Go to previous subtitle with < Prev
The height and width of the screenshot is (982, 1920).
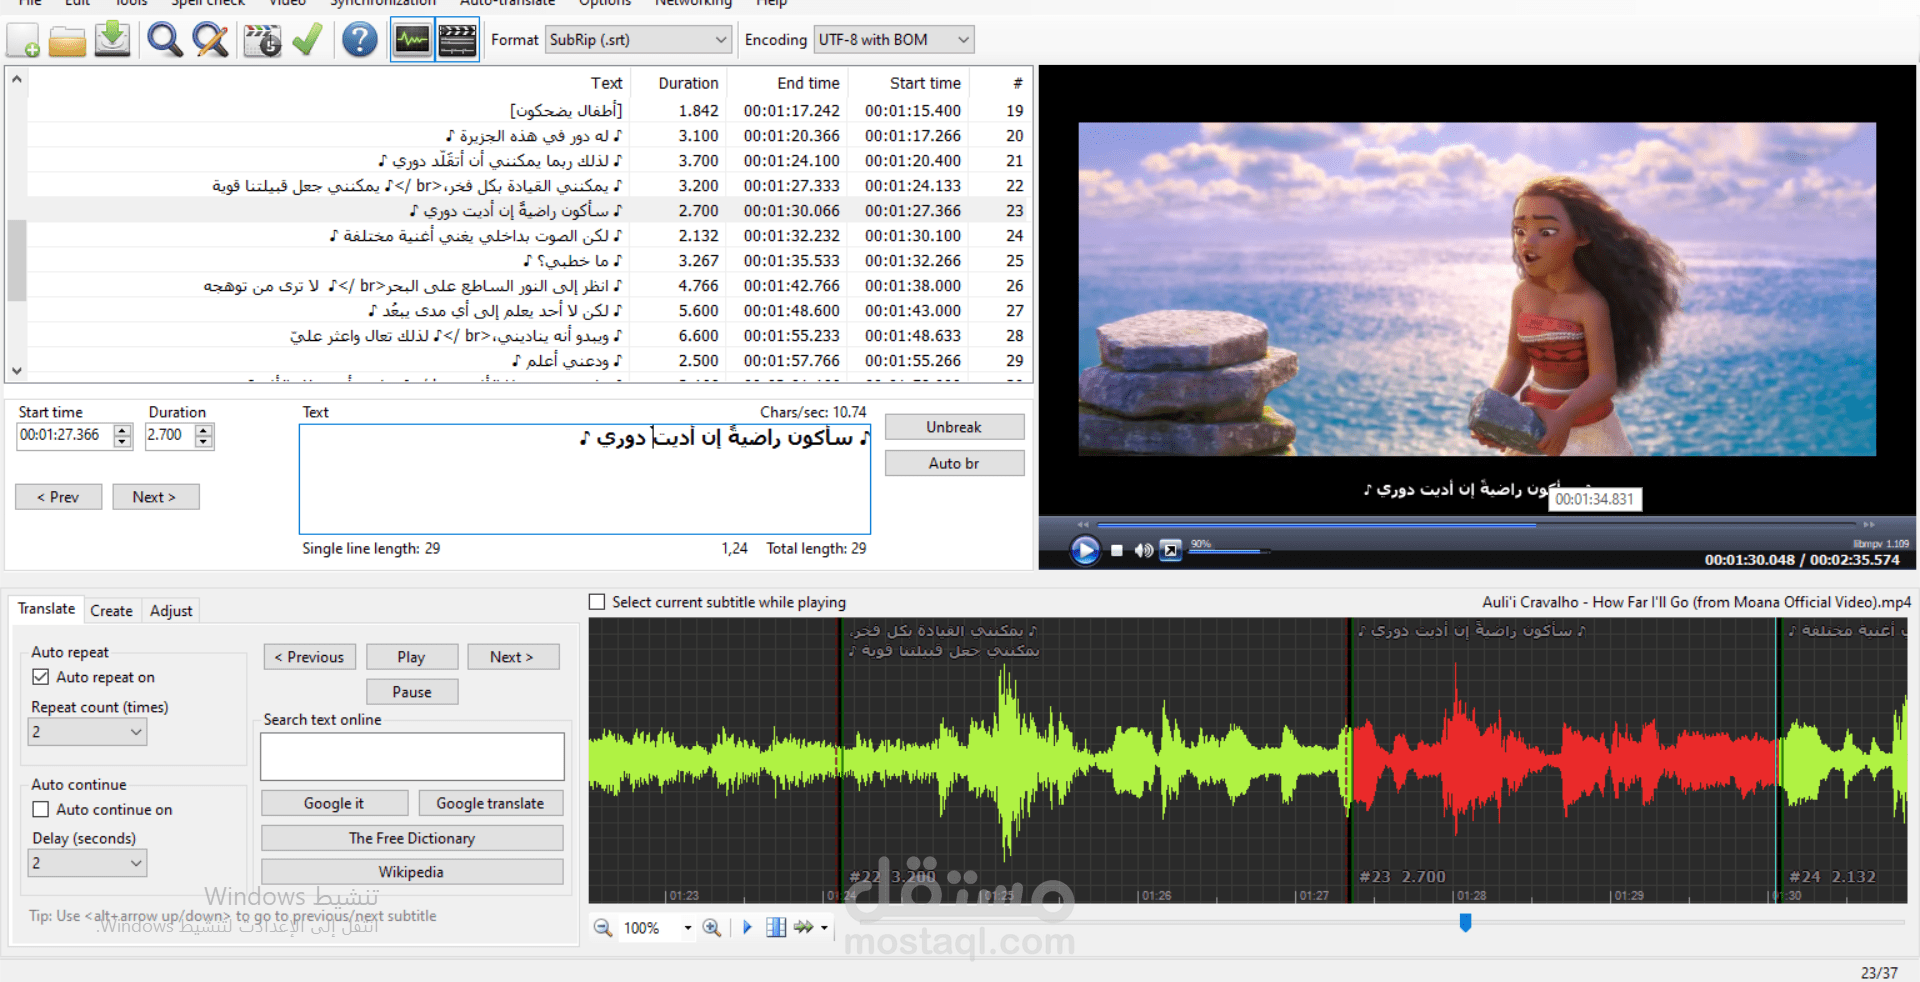pos(58,497)
